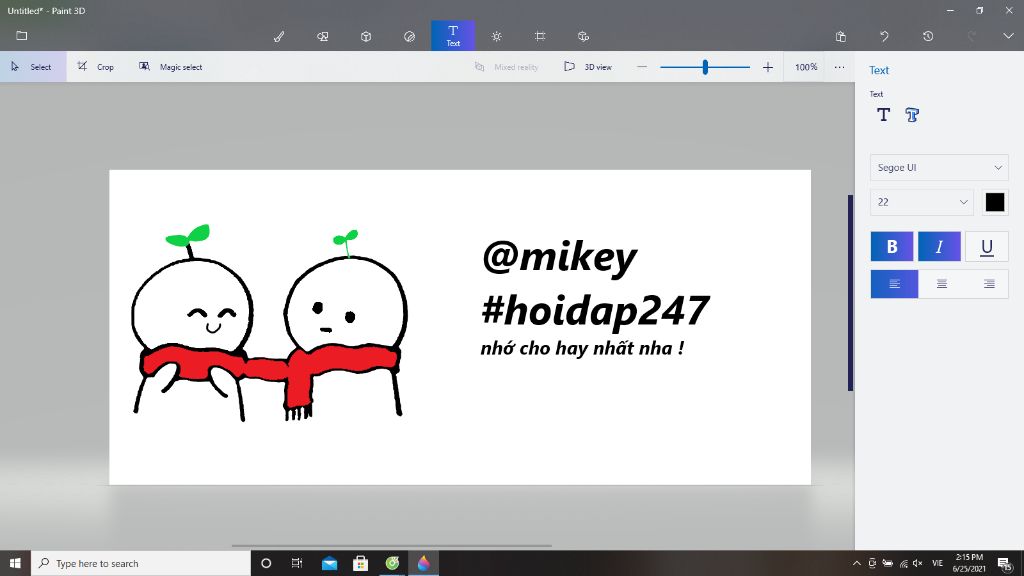Click the Paint 3D taskbar icon
This screenshot has width=1024, height=576.
coord(423,563)
